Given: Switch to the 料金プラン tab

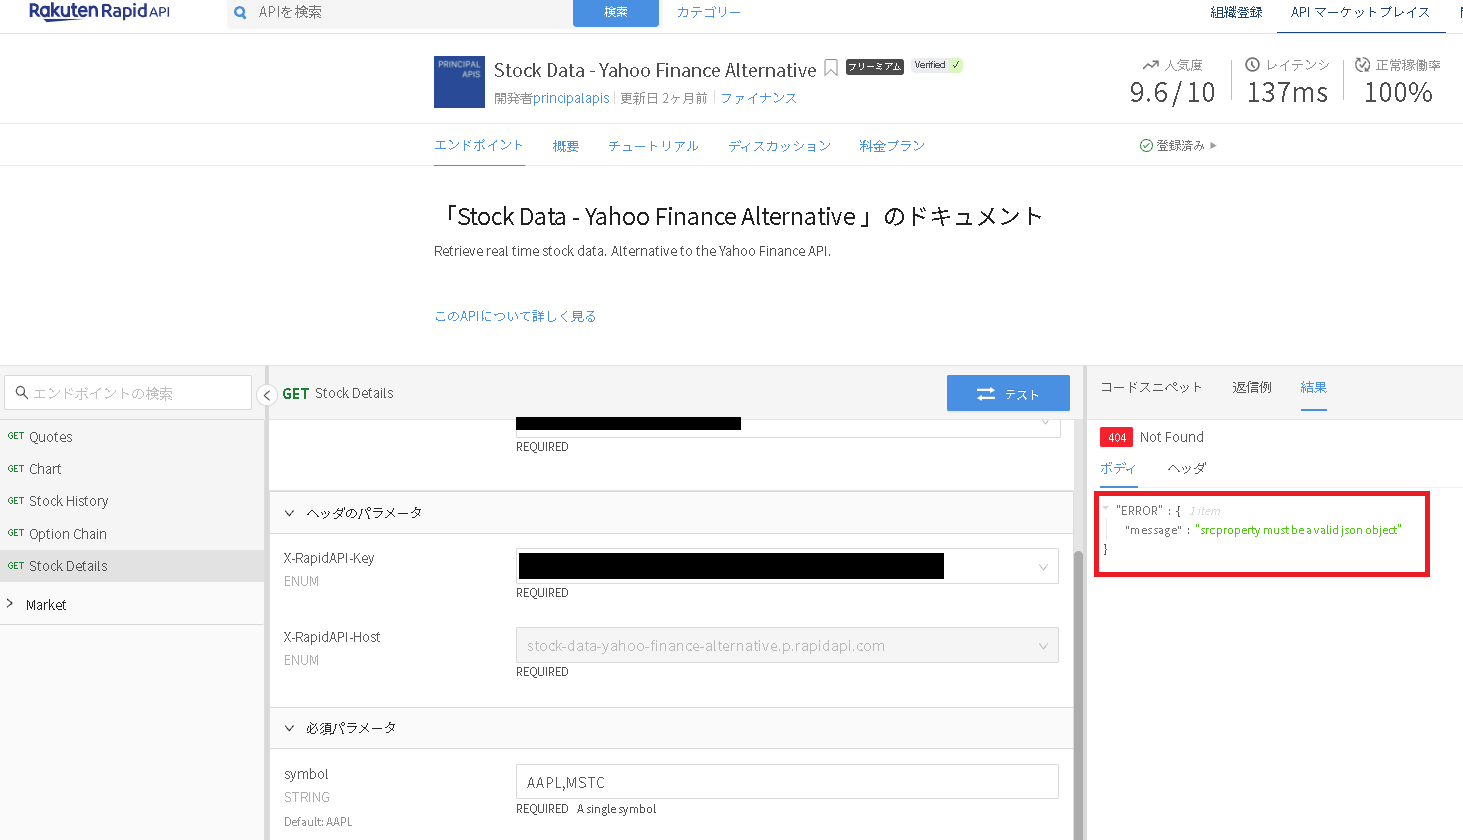Looking at the screenshot, I should (x=891, y=146).
